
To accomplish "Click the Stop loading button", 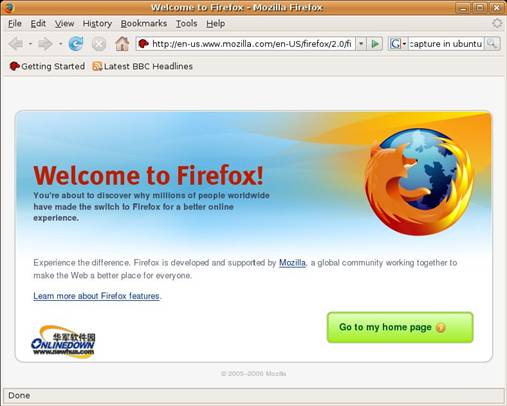I will point(99,44).
